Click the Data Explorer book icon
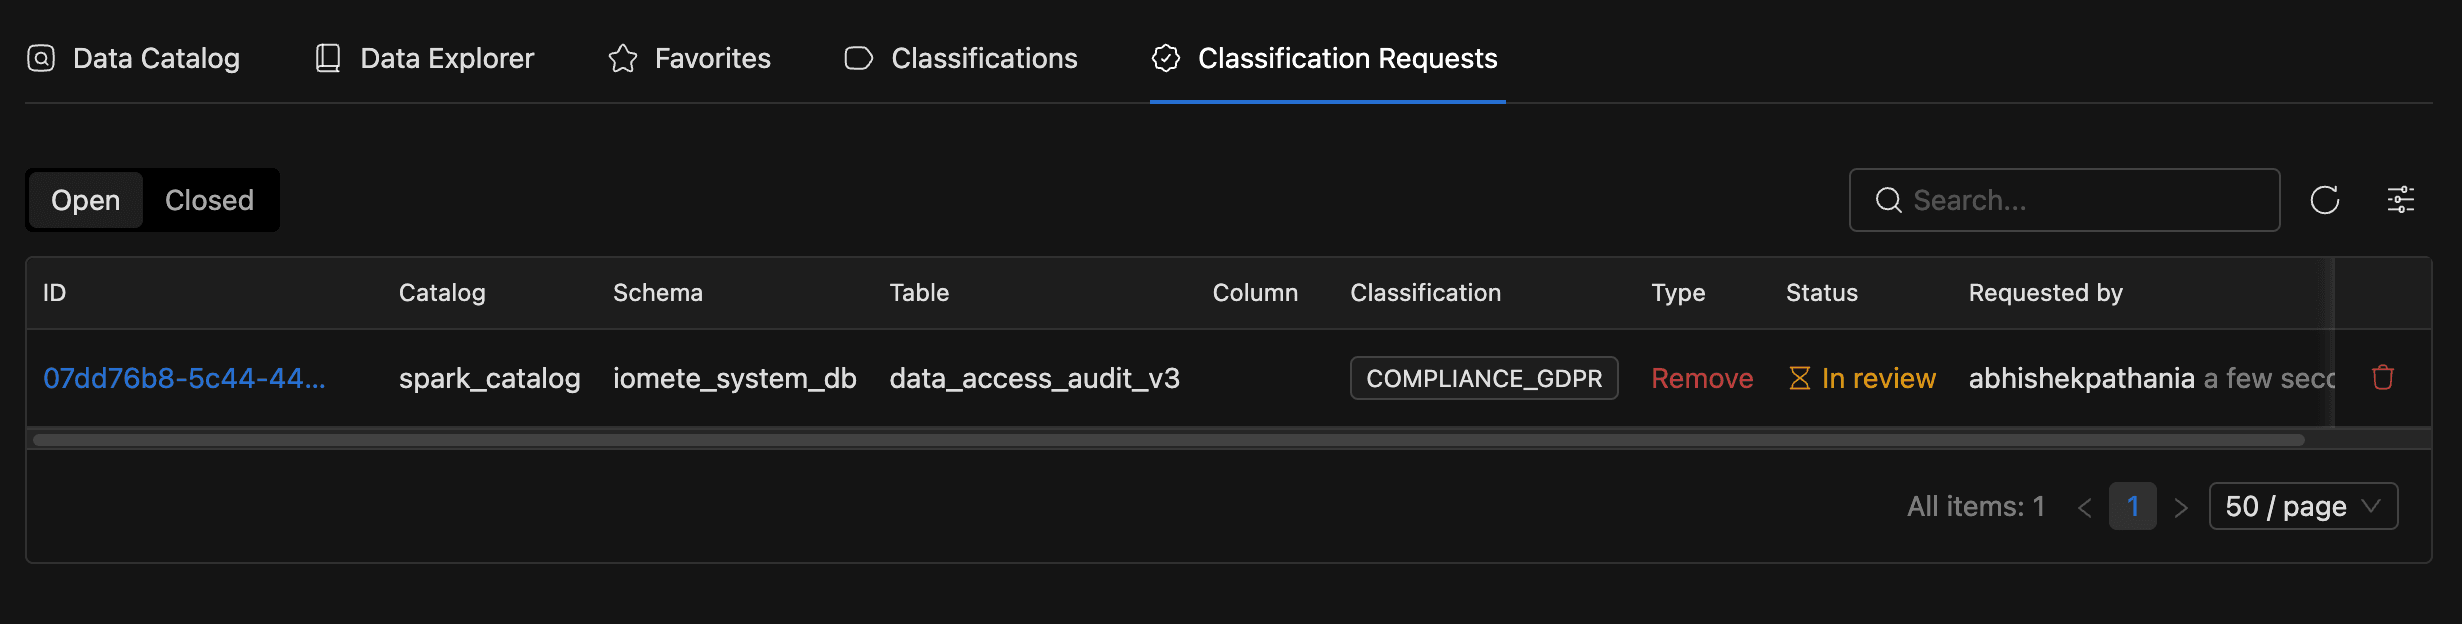The height and width of the screenshot is (624, 2462). click(x=328, y=59)
